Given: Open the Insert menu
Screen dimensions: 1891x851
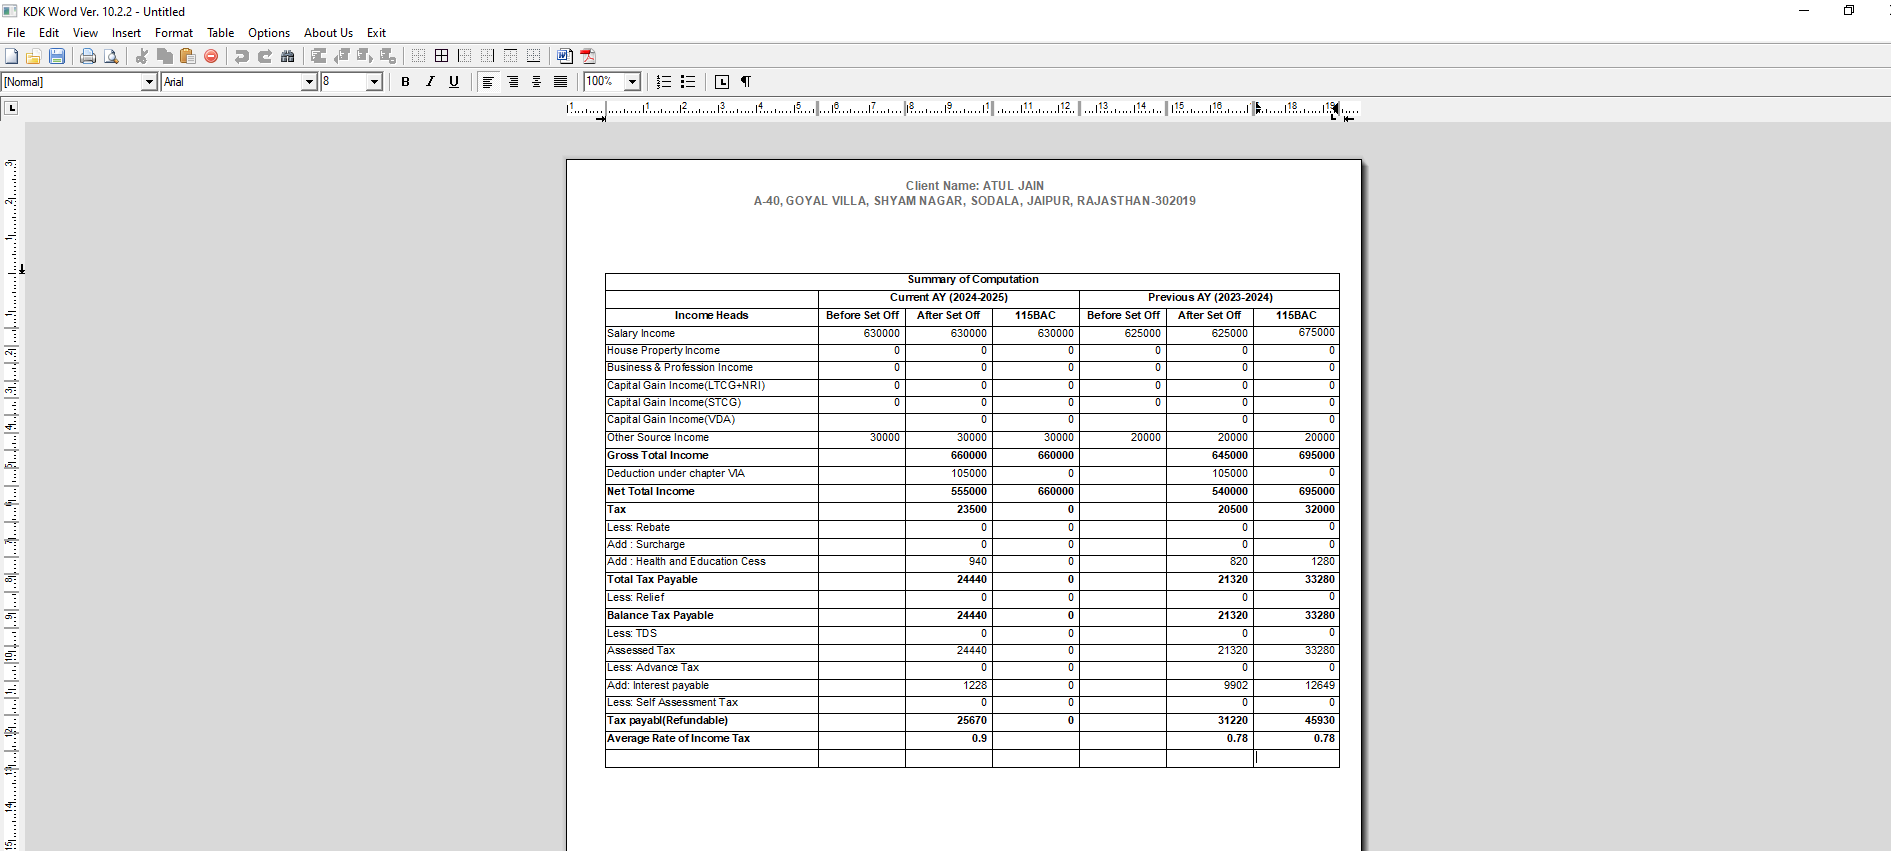Looking at the screenshot, I should tap(126, 33).
